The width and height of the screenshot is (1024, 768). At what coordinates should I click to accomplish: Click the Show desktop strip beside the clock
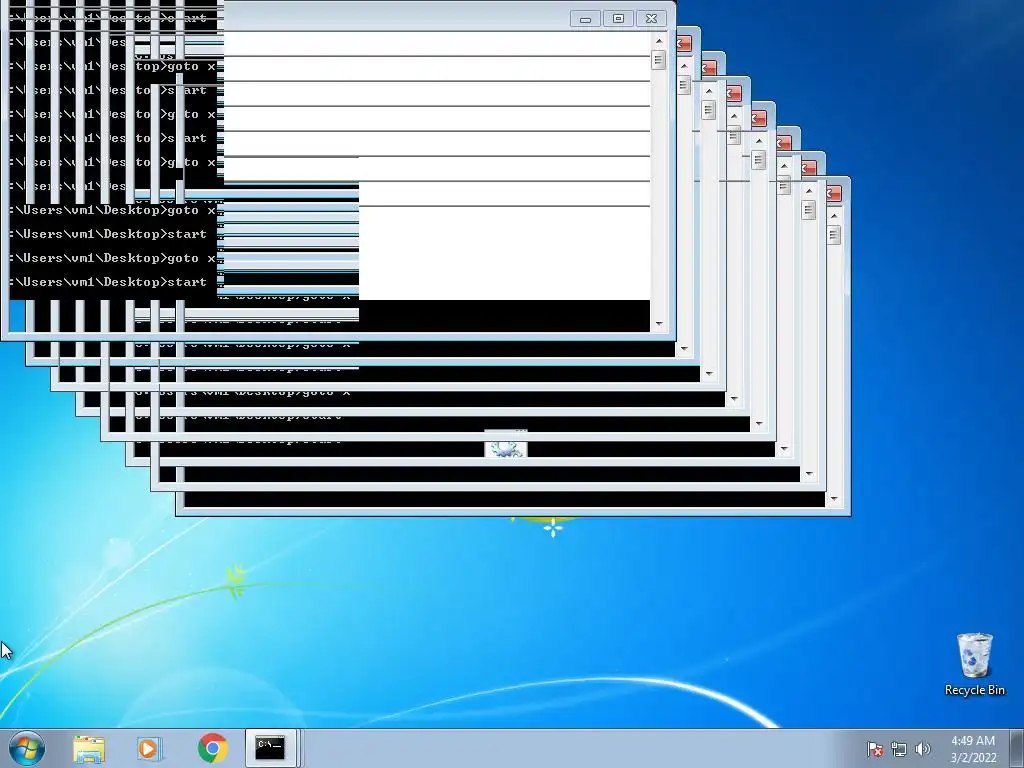tap(1017, 749)
